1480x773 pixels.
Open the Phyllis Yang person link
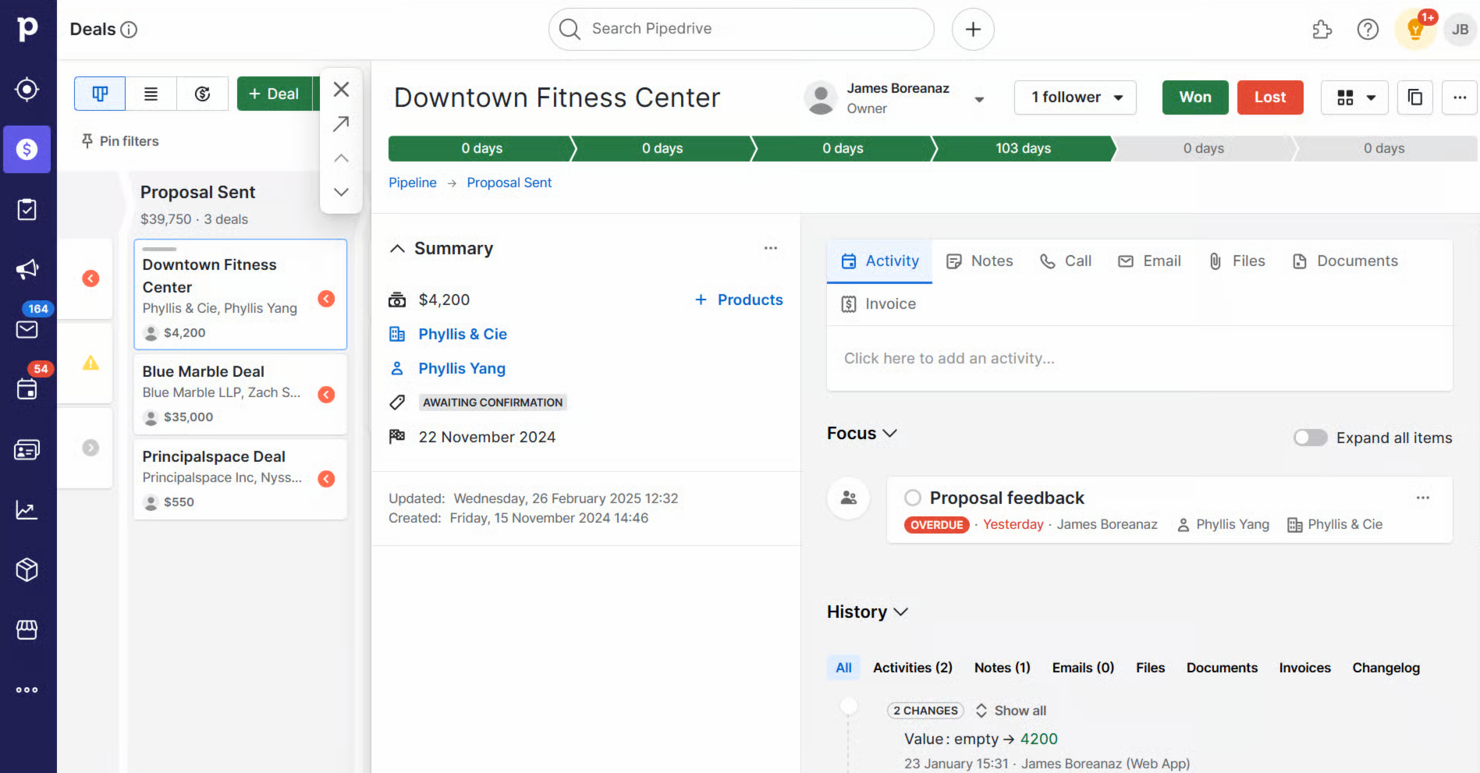click(x=462, y=368)
